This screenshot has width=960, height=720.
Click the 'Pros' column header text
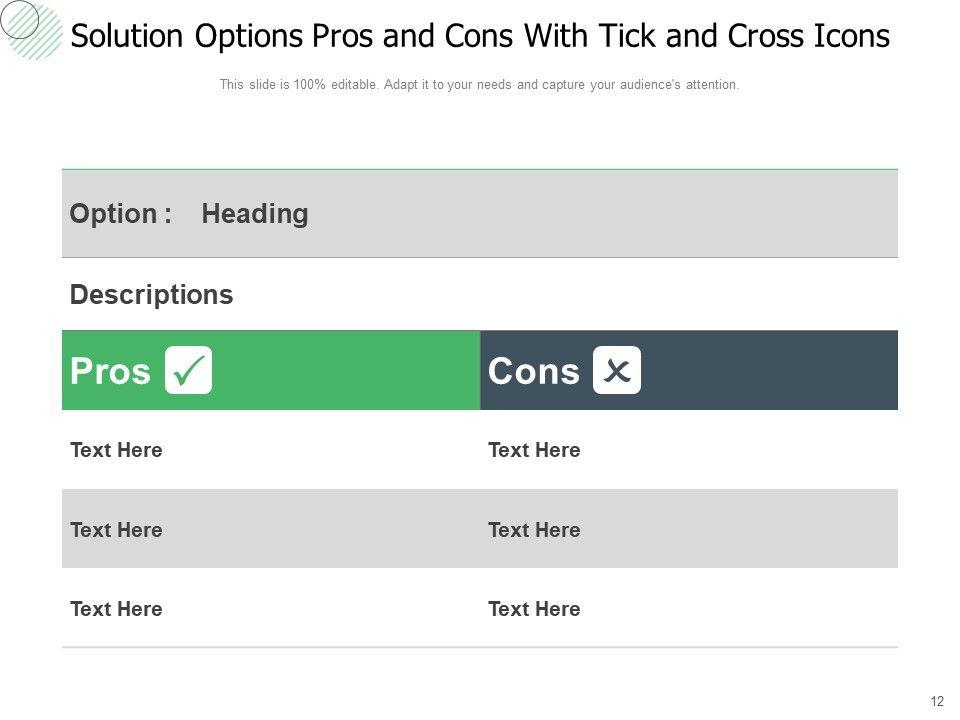pos(110,371)
